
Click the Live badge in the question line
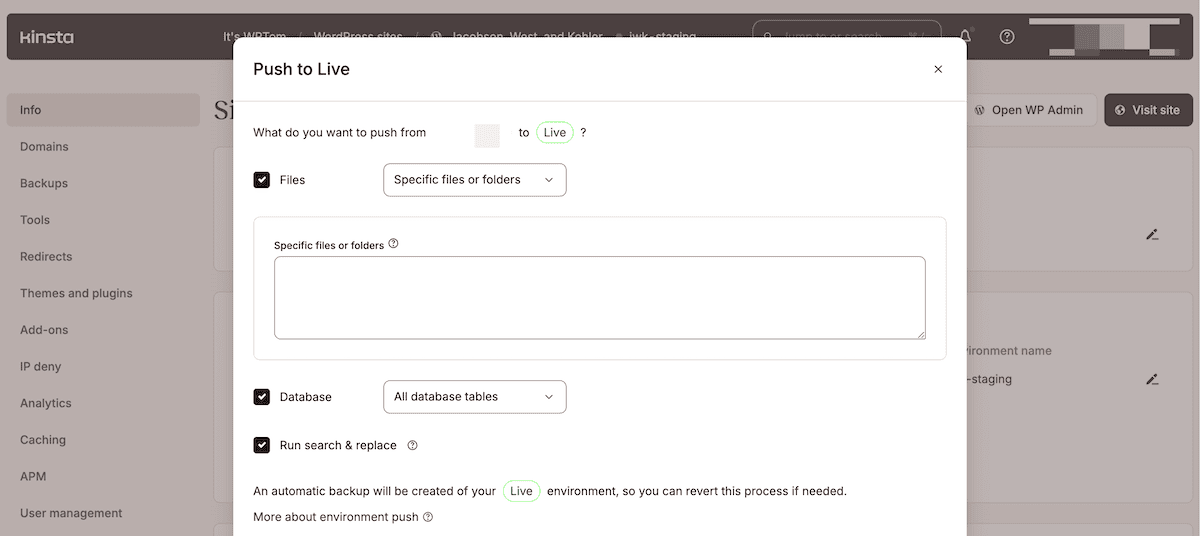click(x=555, y=132)
